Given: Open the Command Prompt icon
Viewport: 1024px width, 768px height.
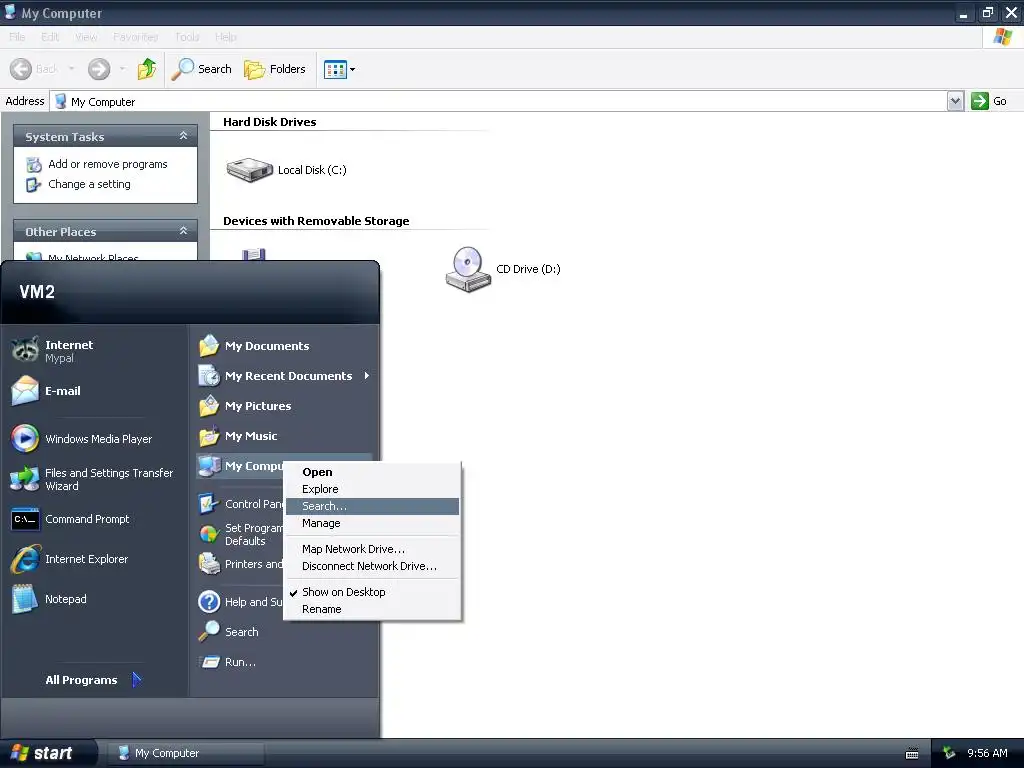Looking at the screenshot, I should [25, 519].
